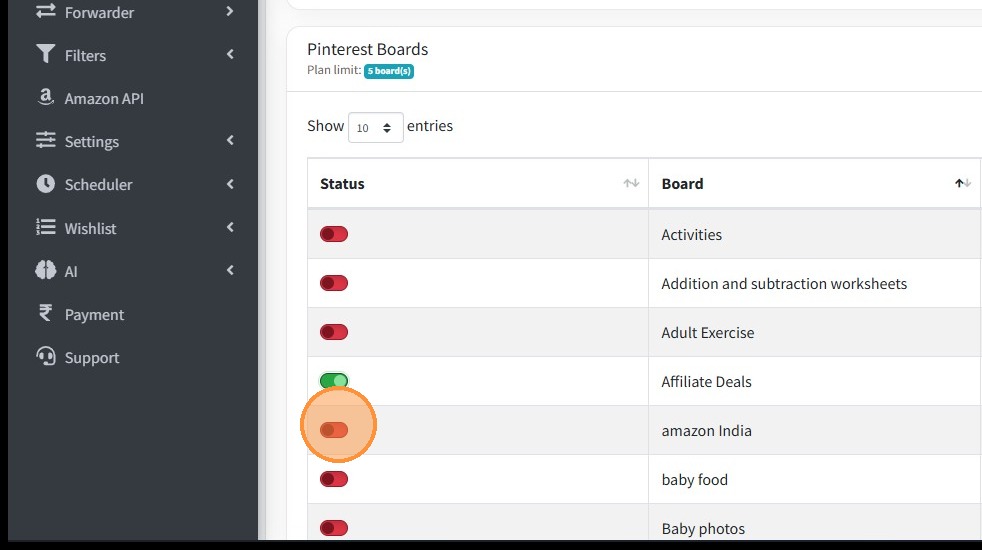Click the Payment rupee icon

click(45, 314)
